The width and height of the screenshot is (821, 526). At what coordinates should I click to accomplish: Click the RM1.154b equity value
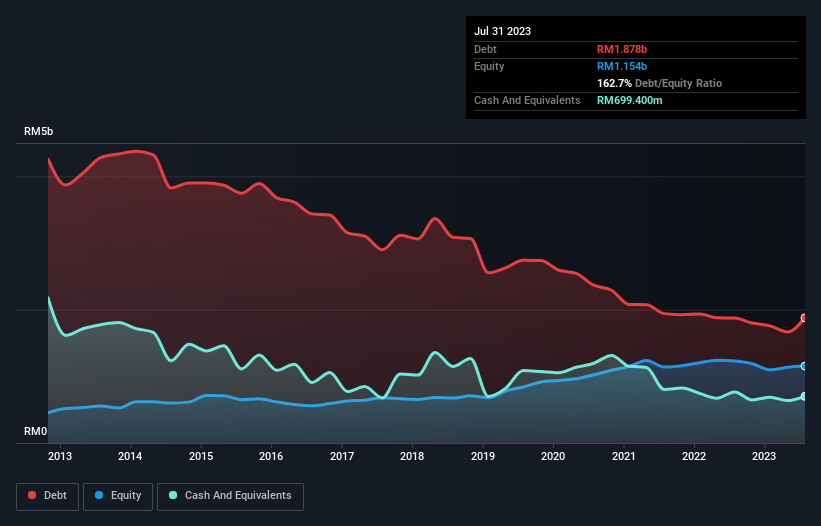pyautogui.click(x=622, y=66)
